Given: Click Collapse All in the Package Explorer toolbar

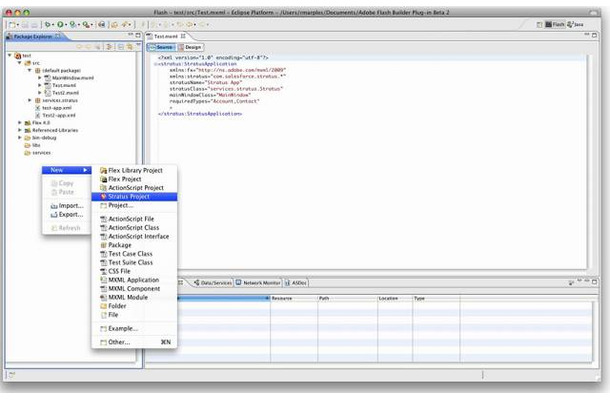Looking at the screenshot, I should pyautogui.click(x=121, y=47).
